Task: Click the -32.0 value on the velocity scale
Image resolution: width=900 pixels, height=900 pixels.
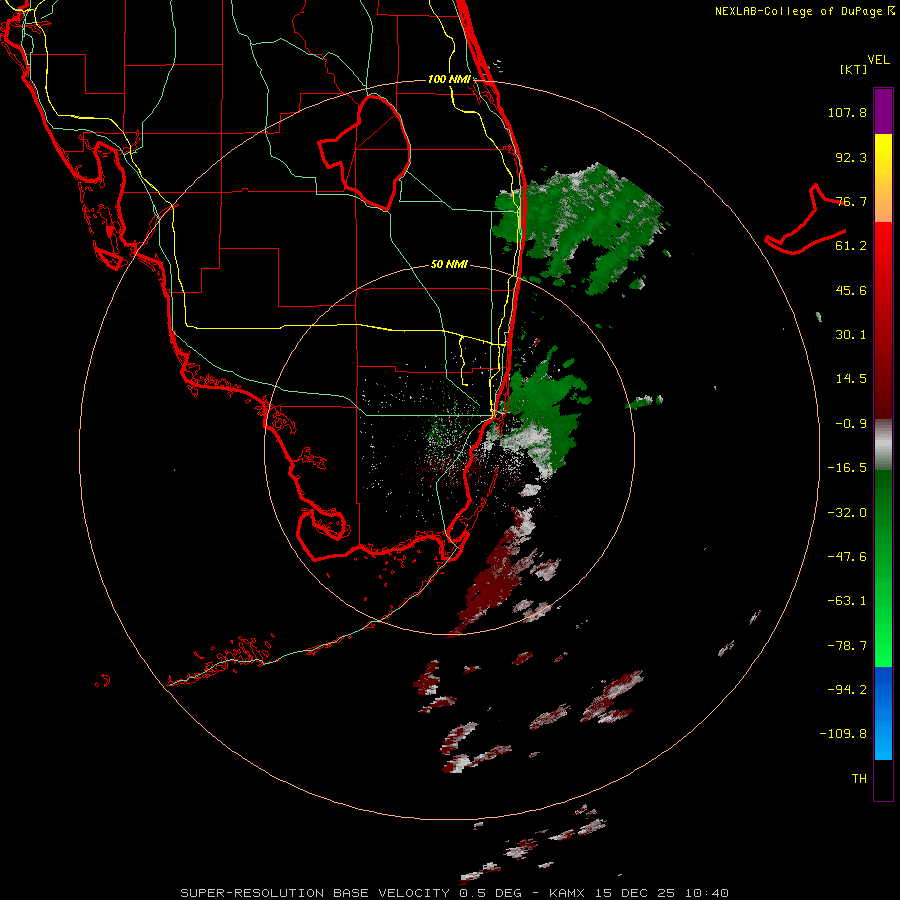Action: coord(847,513)
